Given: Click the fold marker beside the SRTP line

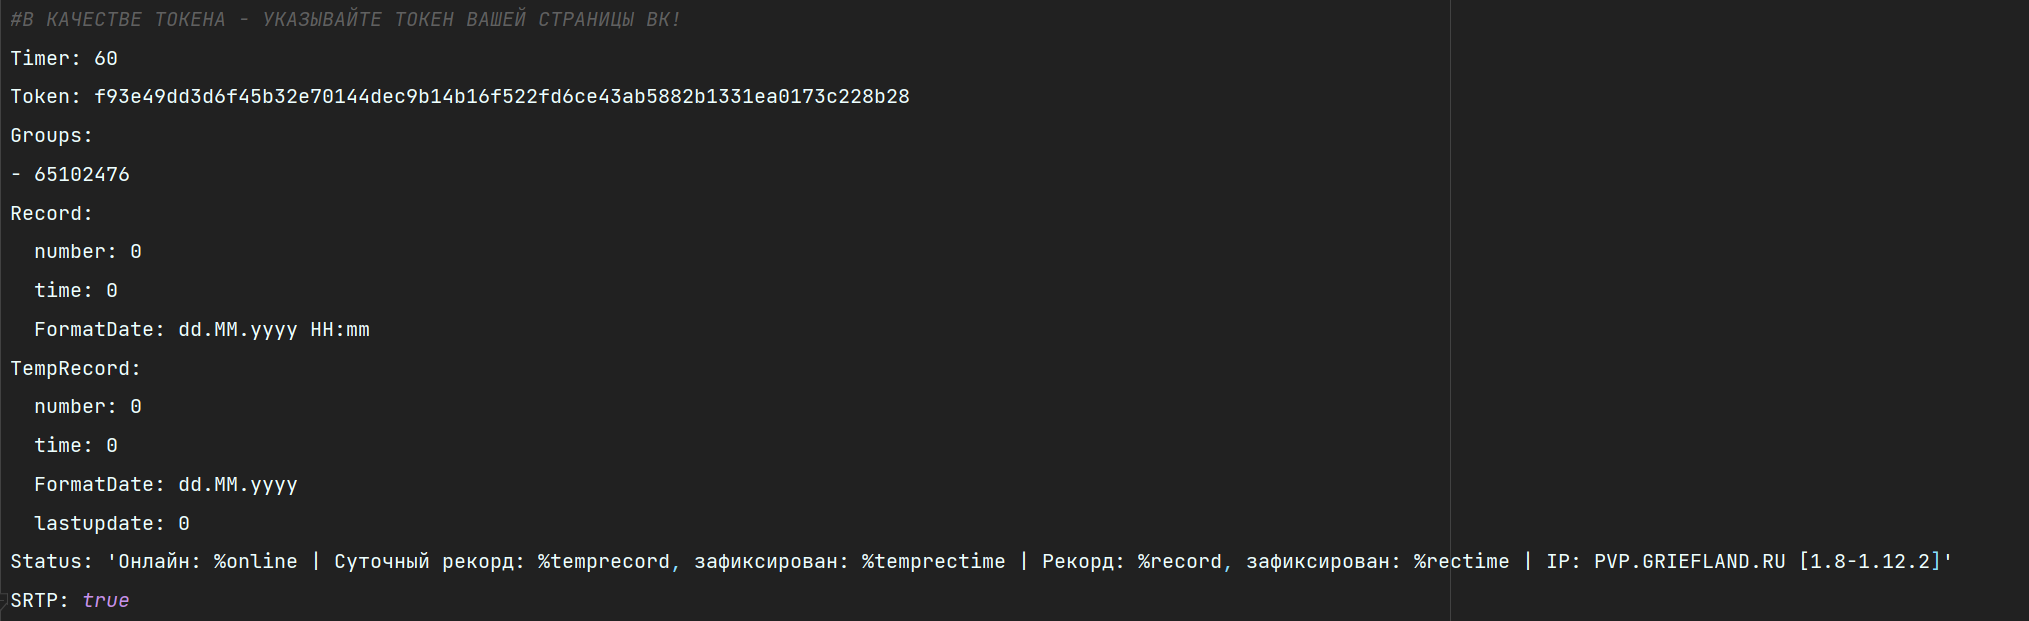Looking at the screenshot, I should [4, 601].
